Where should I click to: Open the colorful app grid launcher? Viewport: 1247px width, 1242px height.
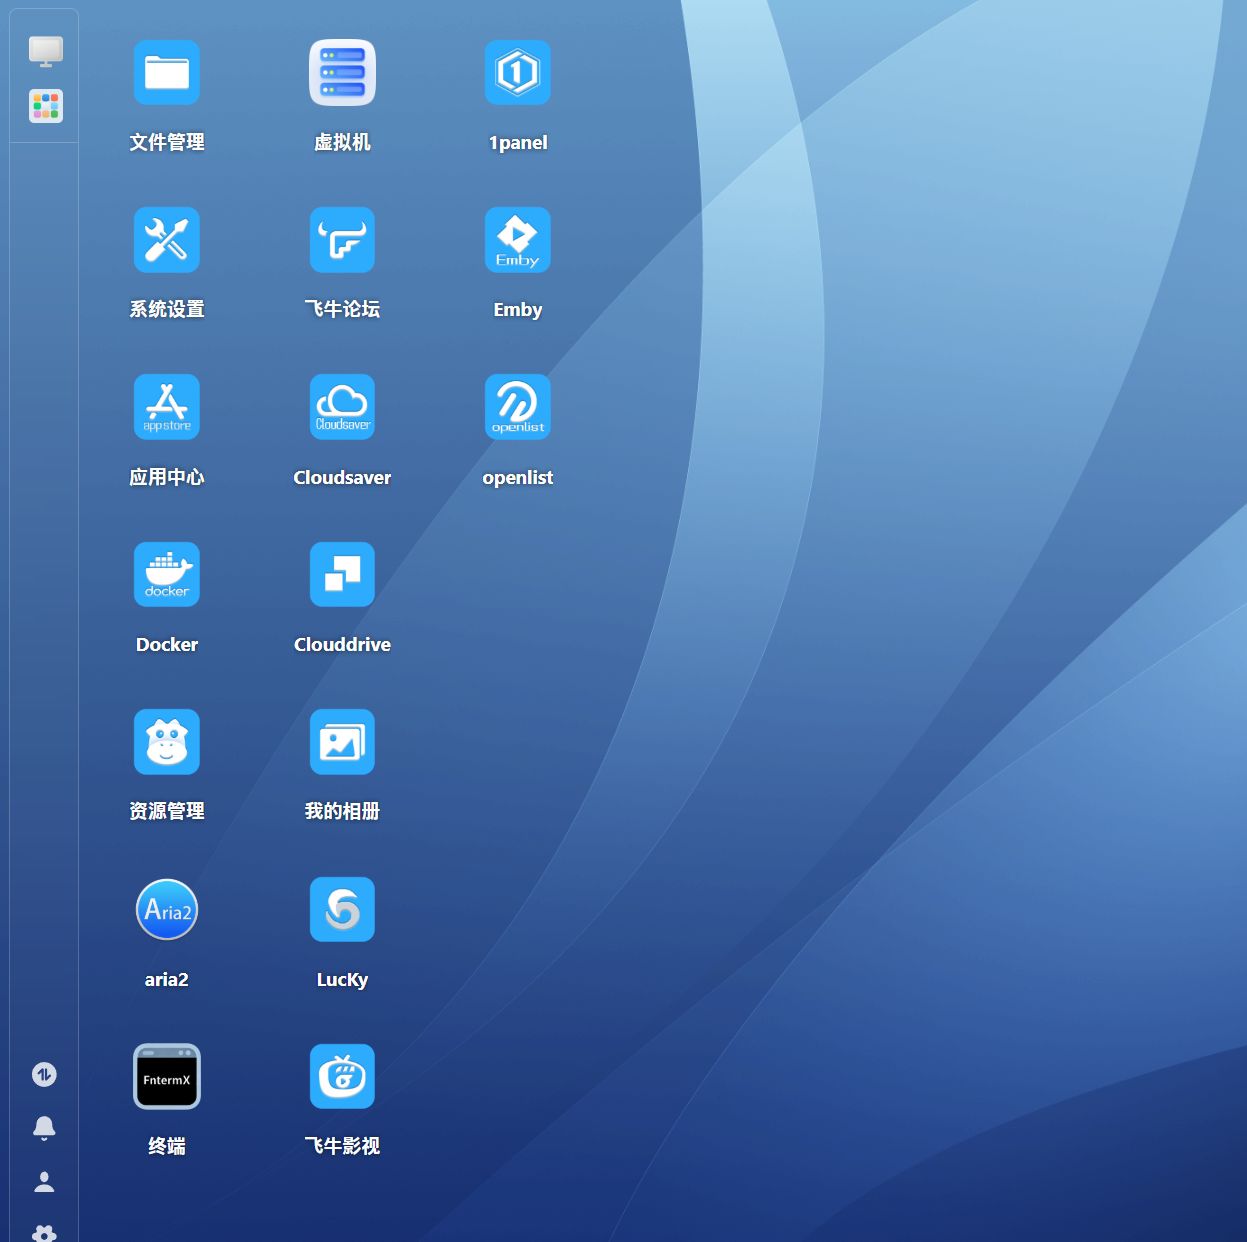coord(46,106)
